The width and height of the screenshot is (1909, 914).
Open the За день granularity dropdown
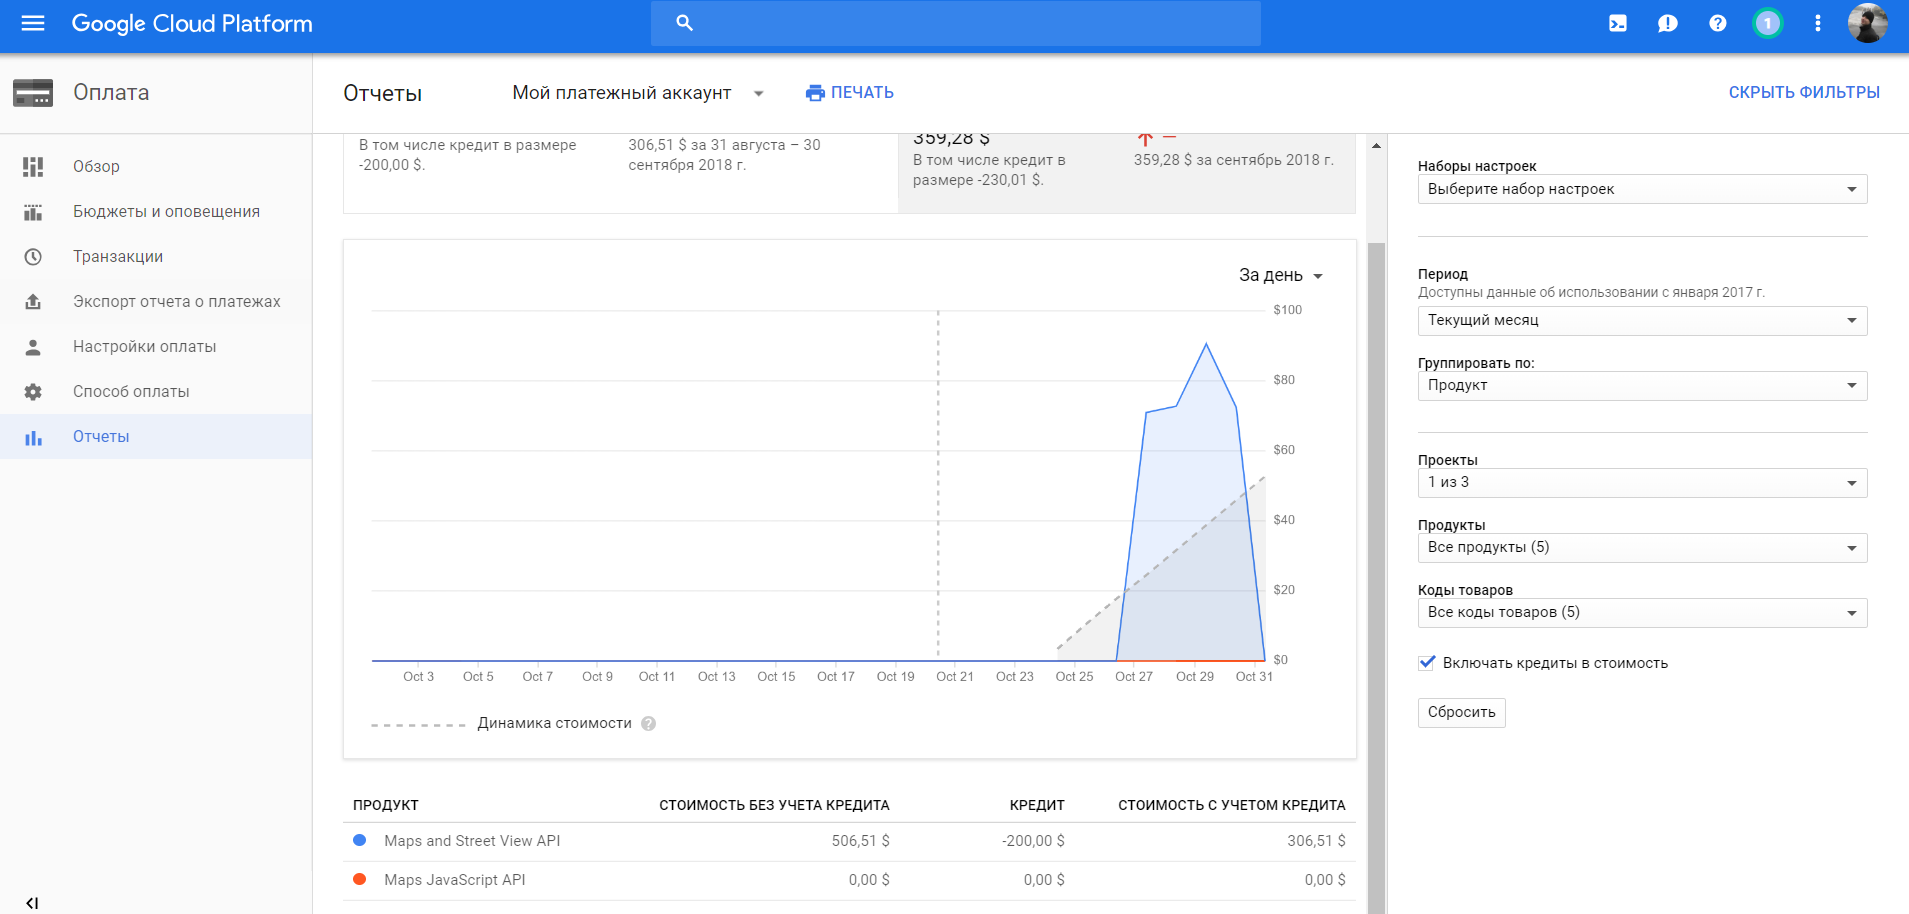tap(1281, 276)
